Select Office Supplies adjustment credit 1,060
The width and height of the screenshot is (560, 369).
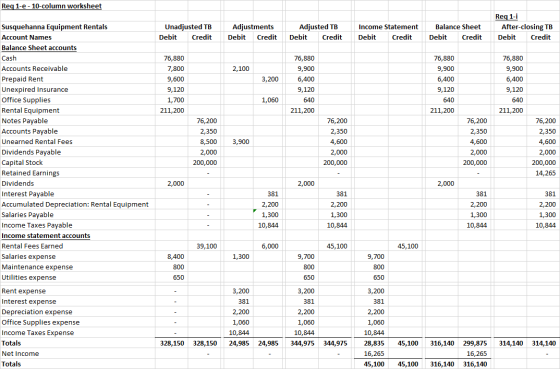(x=270, y=100)
